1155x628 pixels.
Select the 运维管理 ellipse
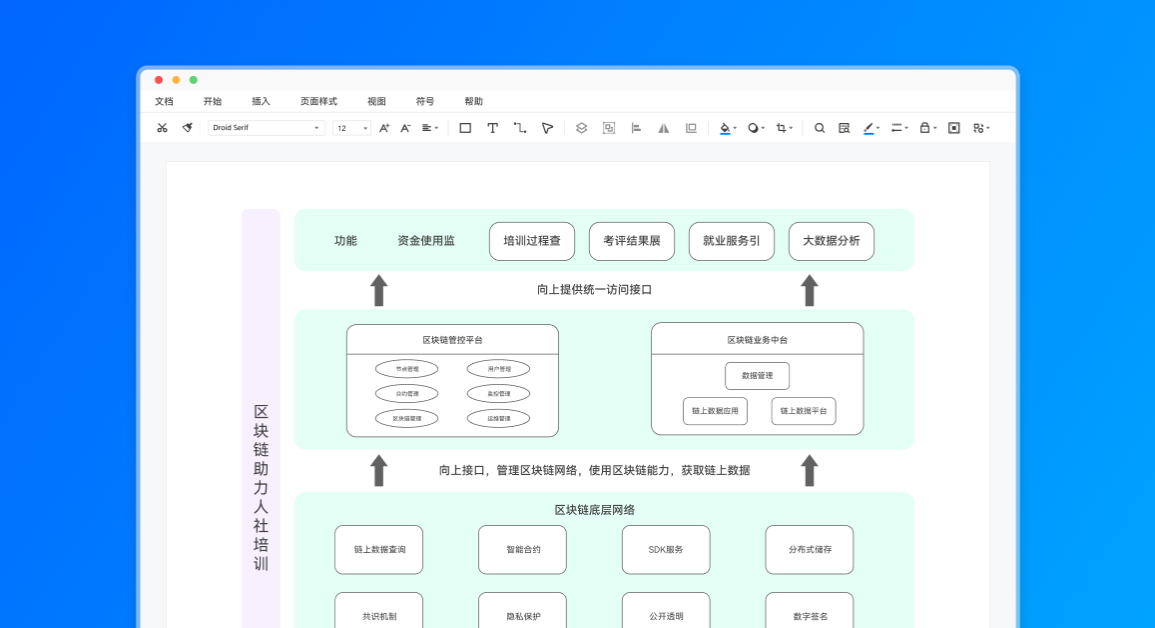[x=499, y=419]
